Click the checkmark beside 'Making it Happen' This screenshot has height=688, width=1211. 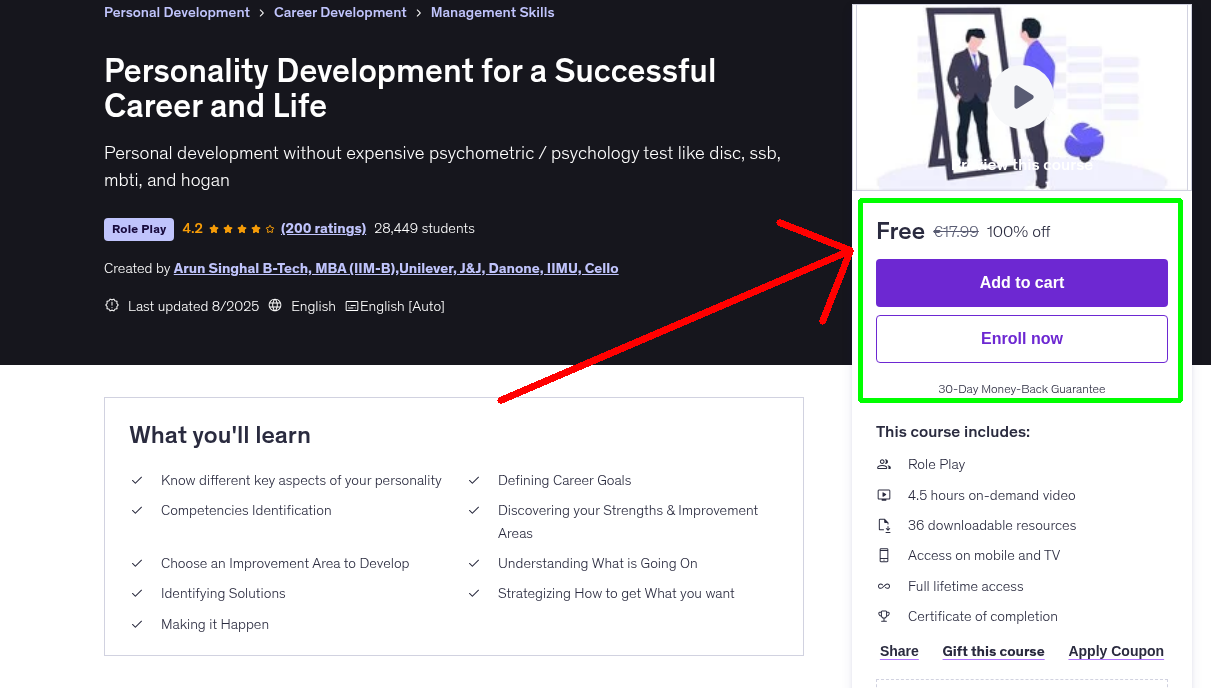tap(138, 624)
